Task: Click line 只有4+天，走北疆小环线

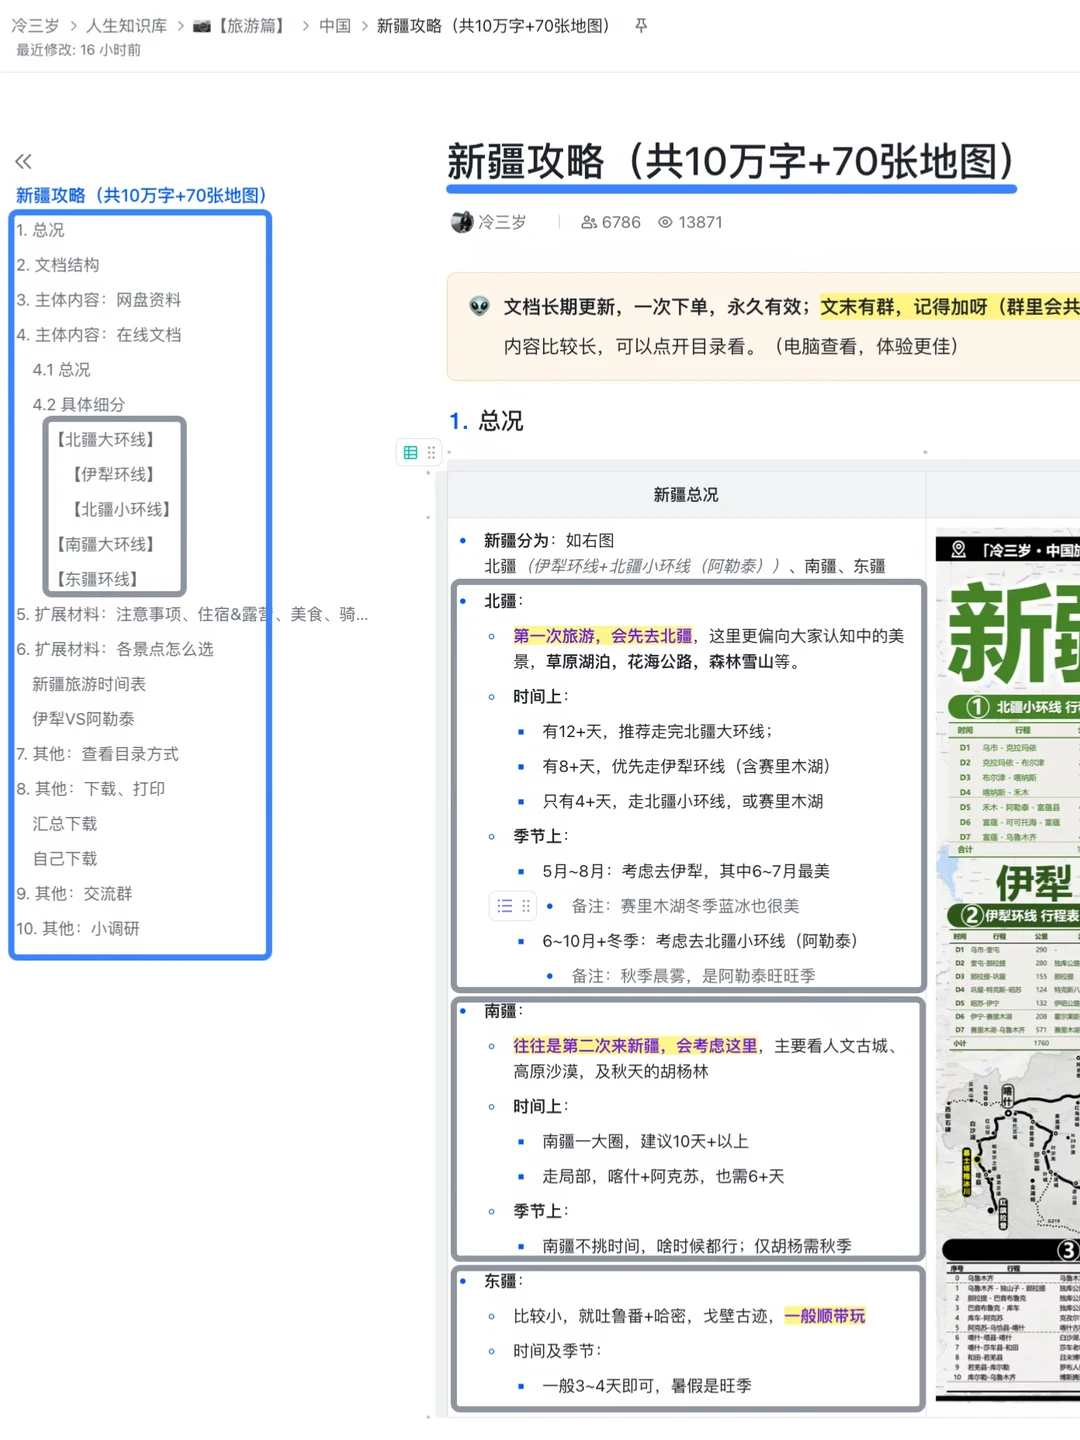Action: pos(683,802)
